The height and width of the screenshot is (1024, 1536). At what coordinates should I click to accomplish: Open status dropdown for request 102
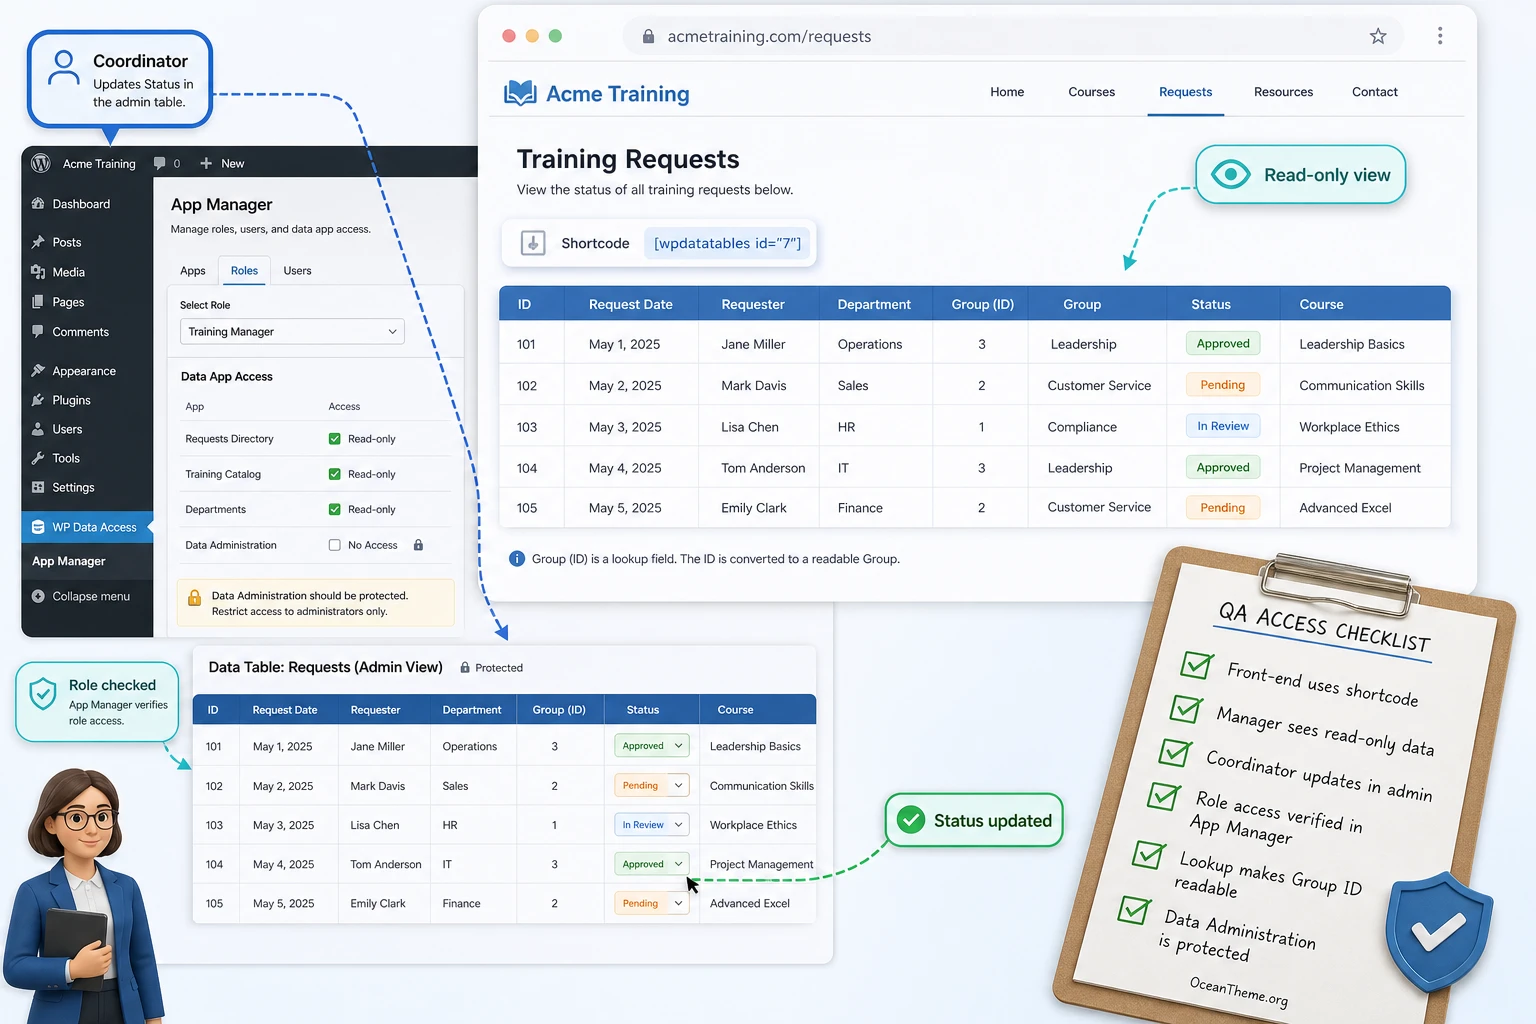652,786
